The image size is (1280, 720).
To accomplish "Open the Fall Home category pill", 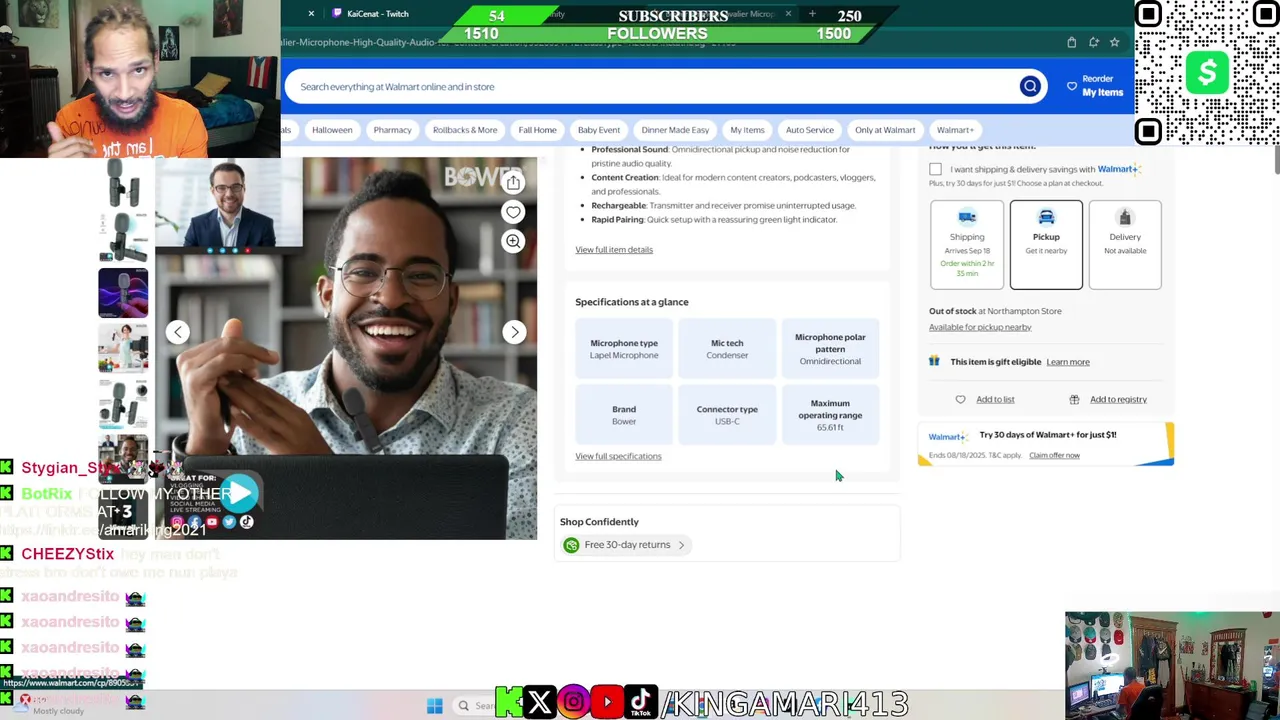I will (x=537, y=130).
